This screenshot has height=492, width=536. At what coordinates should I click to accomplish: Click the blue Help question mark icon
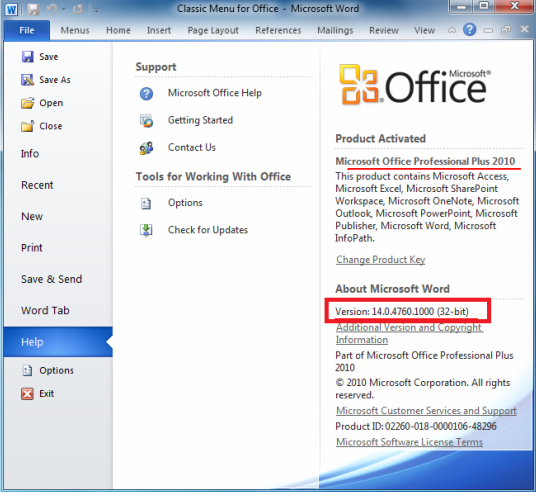(470, 30)
